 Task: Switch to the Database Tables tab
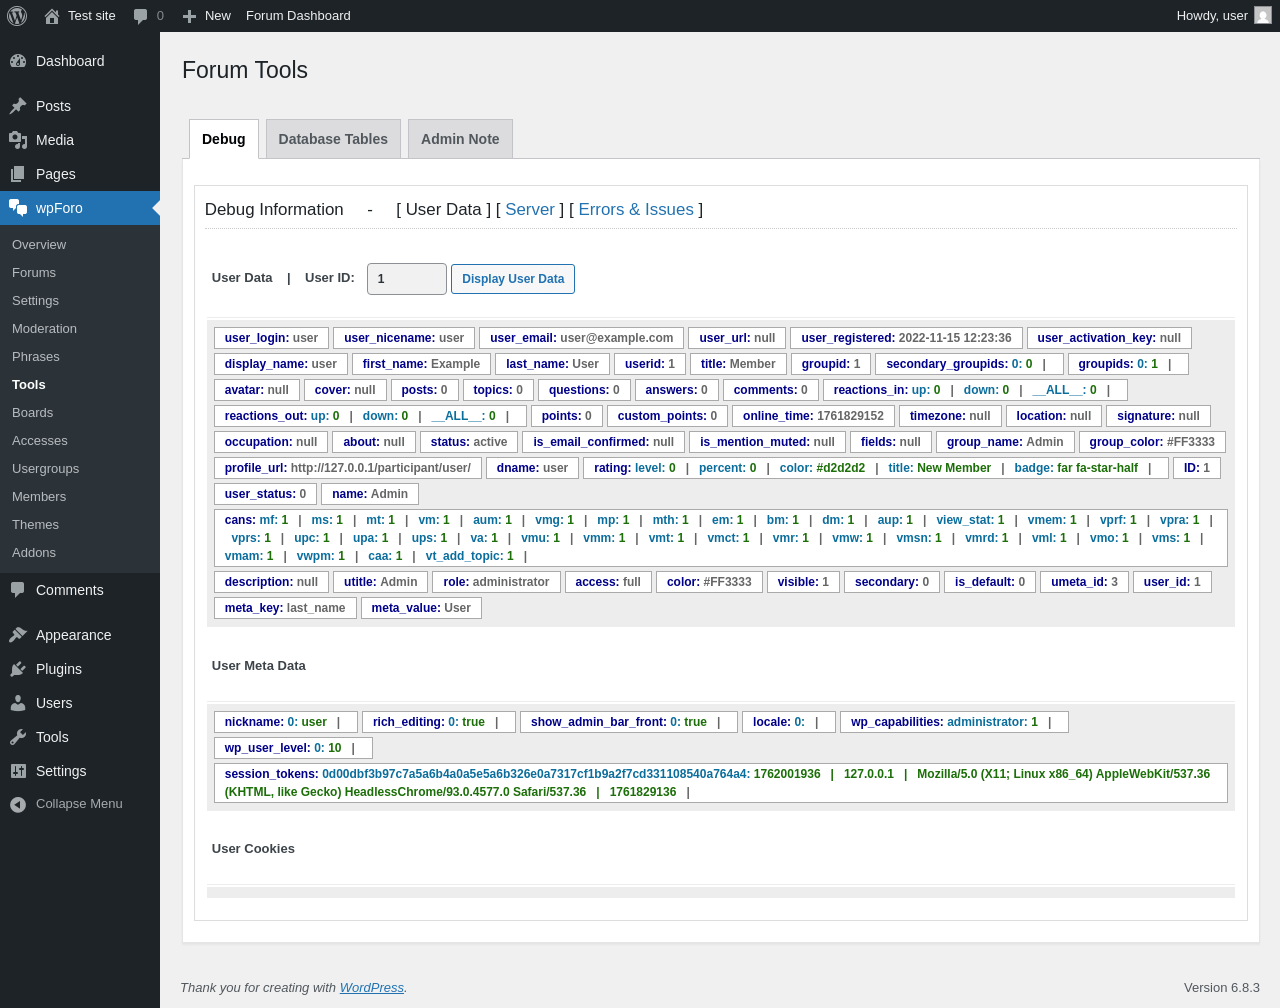333,139
